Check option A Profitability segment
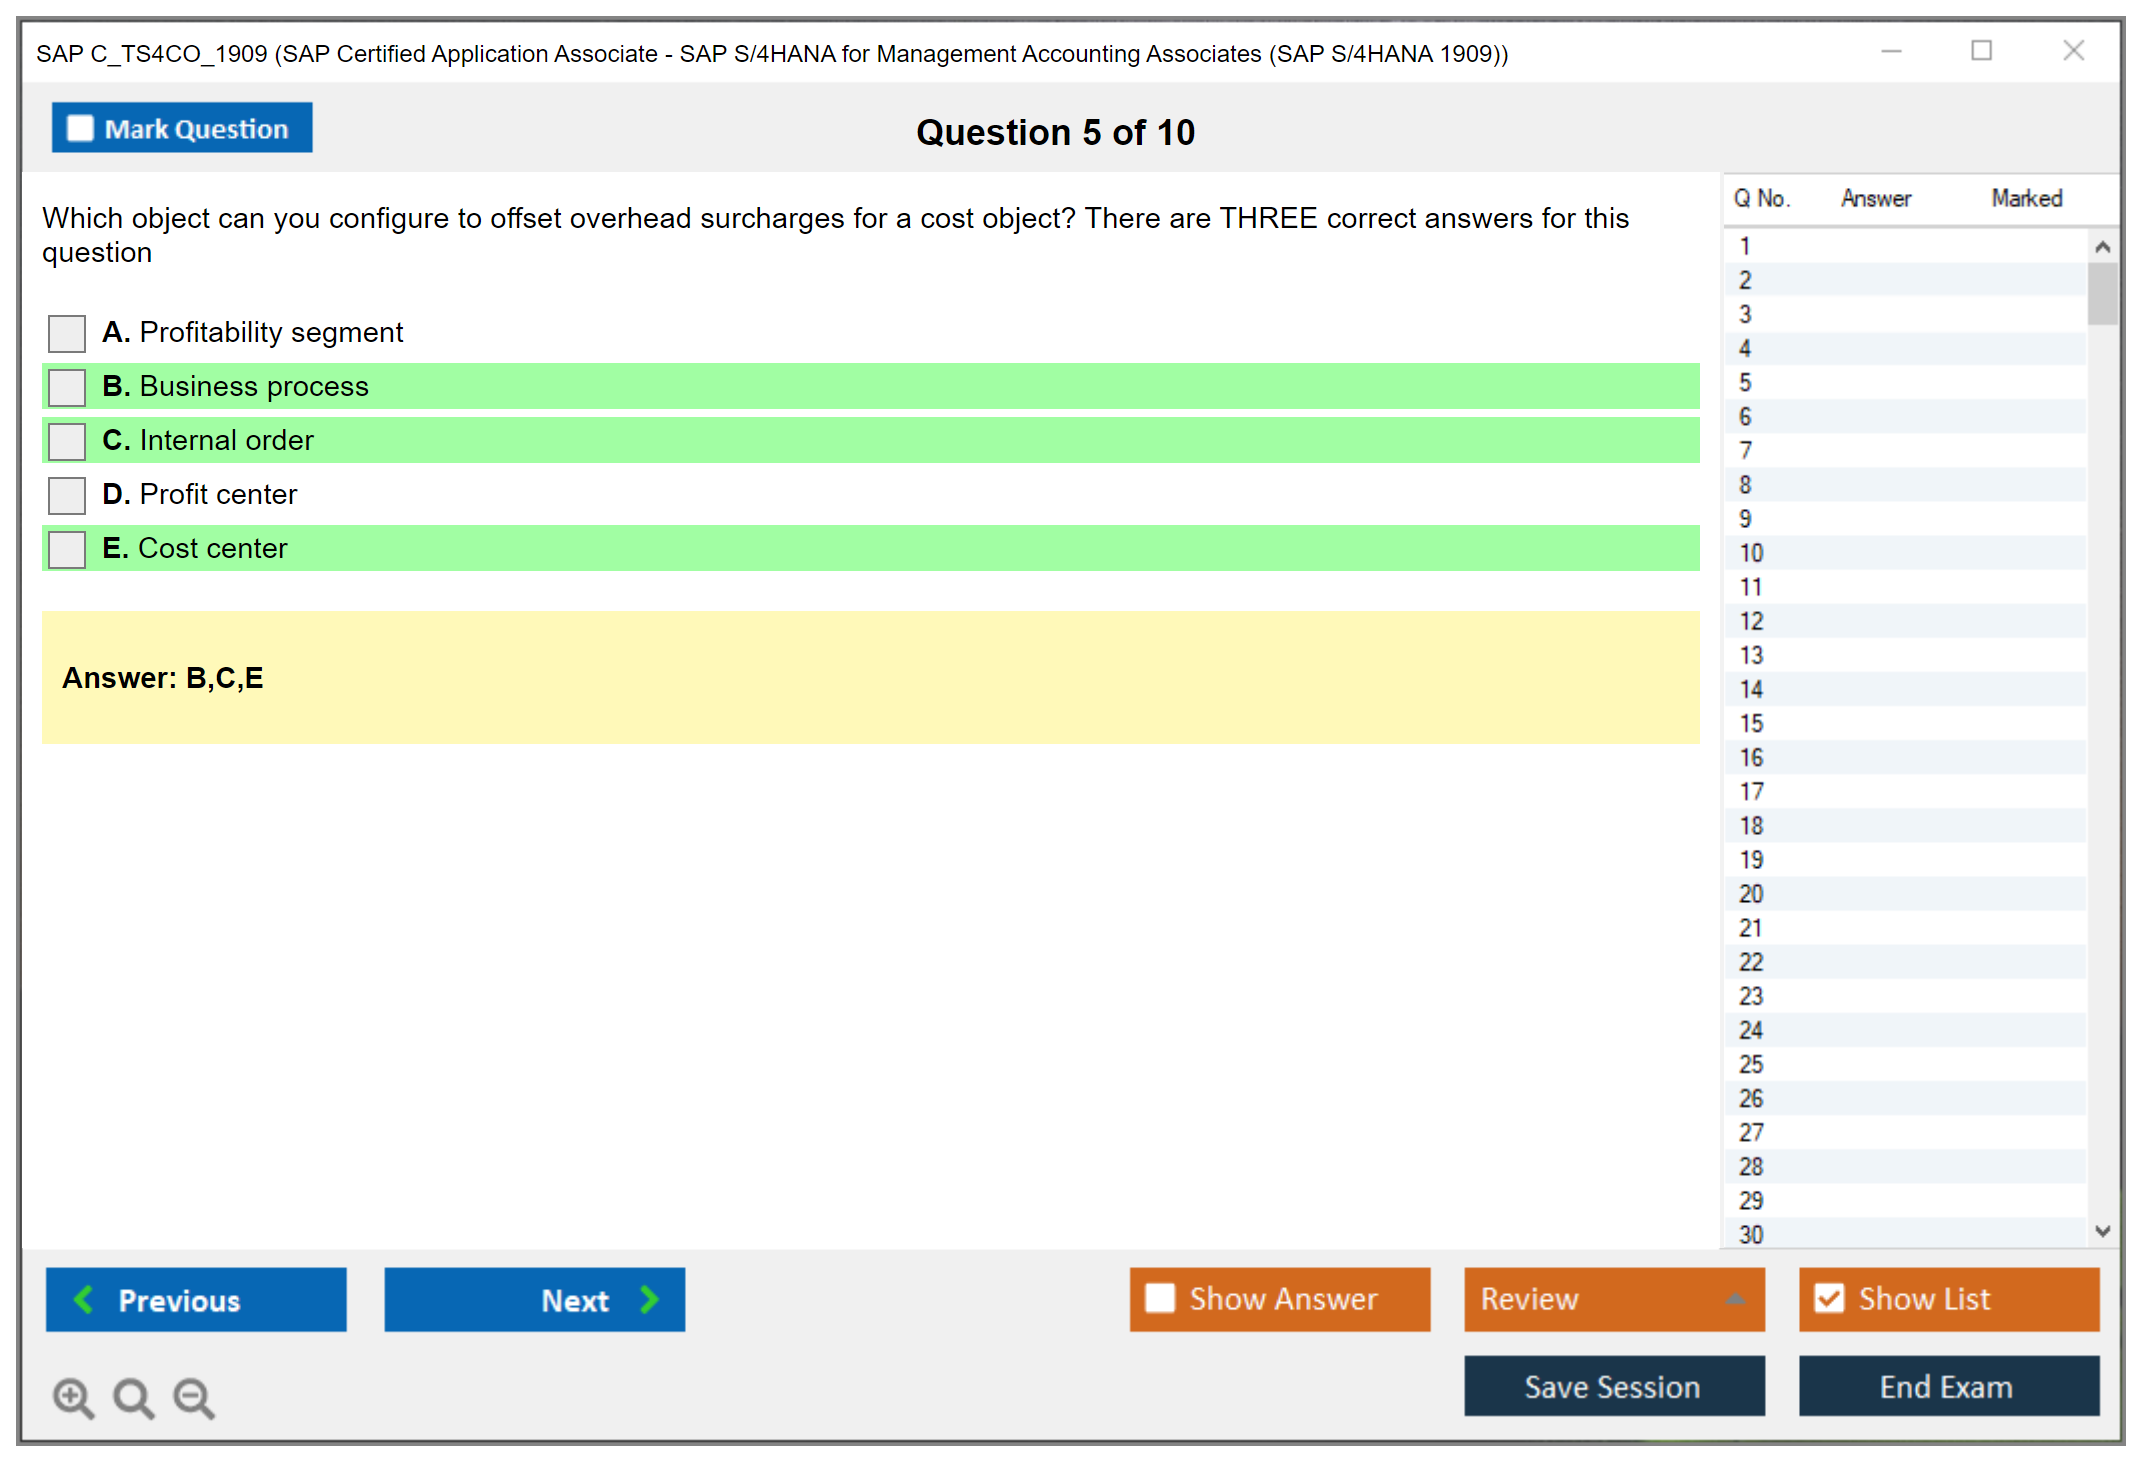The width and height of the screenshot is (2150, 1470). 67,333
